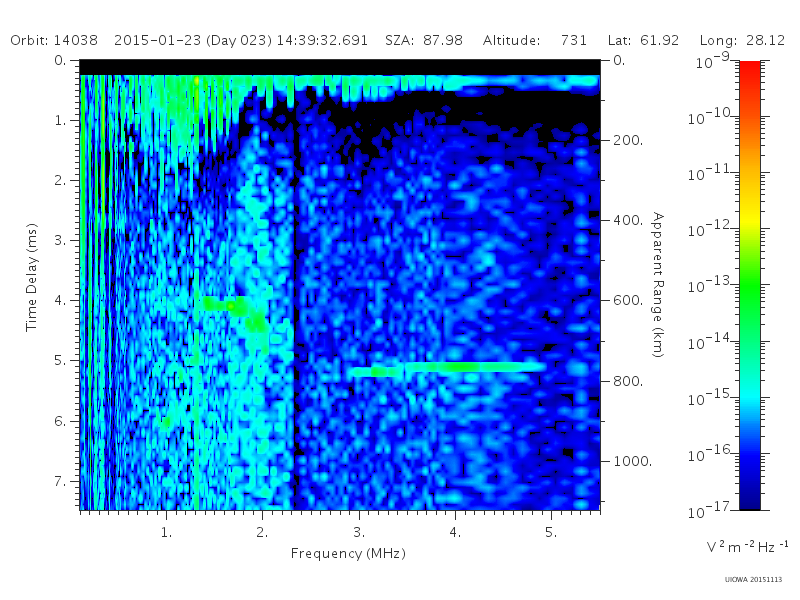Click the 'Altitude: 731' header value

(x=535, y=40)
